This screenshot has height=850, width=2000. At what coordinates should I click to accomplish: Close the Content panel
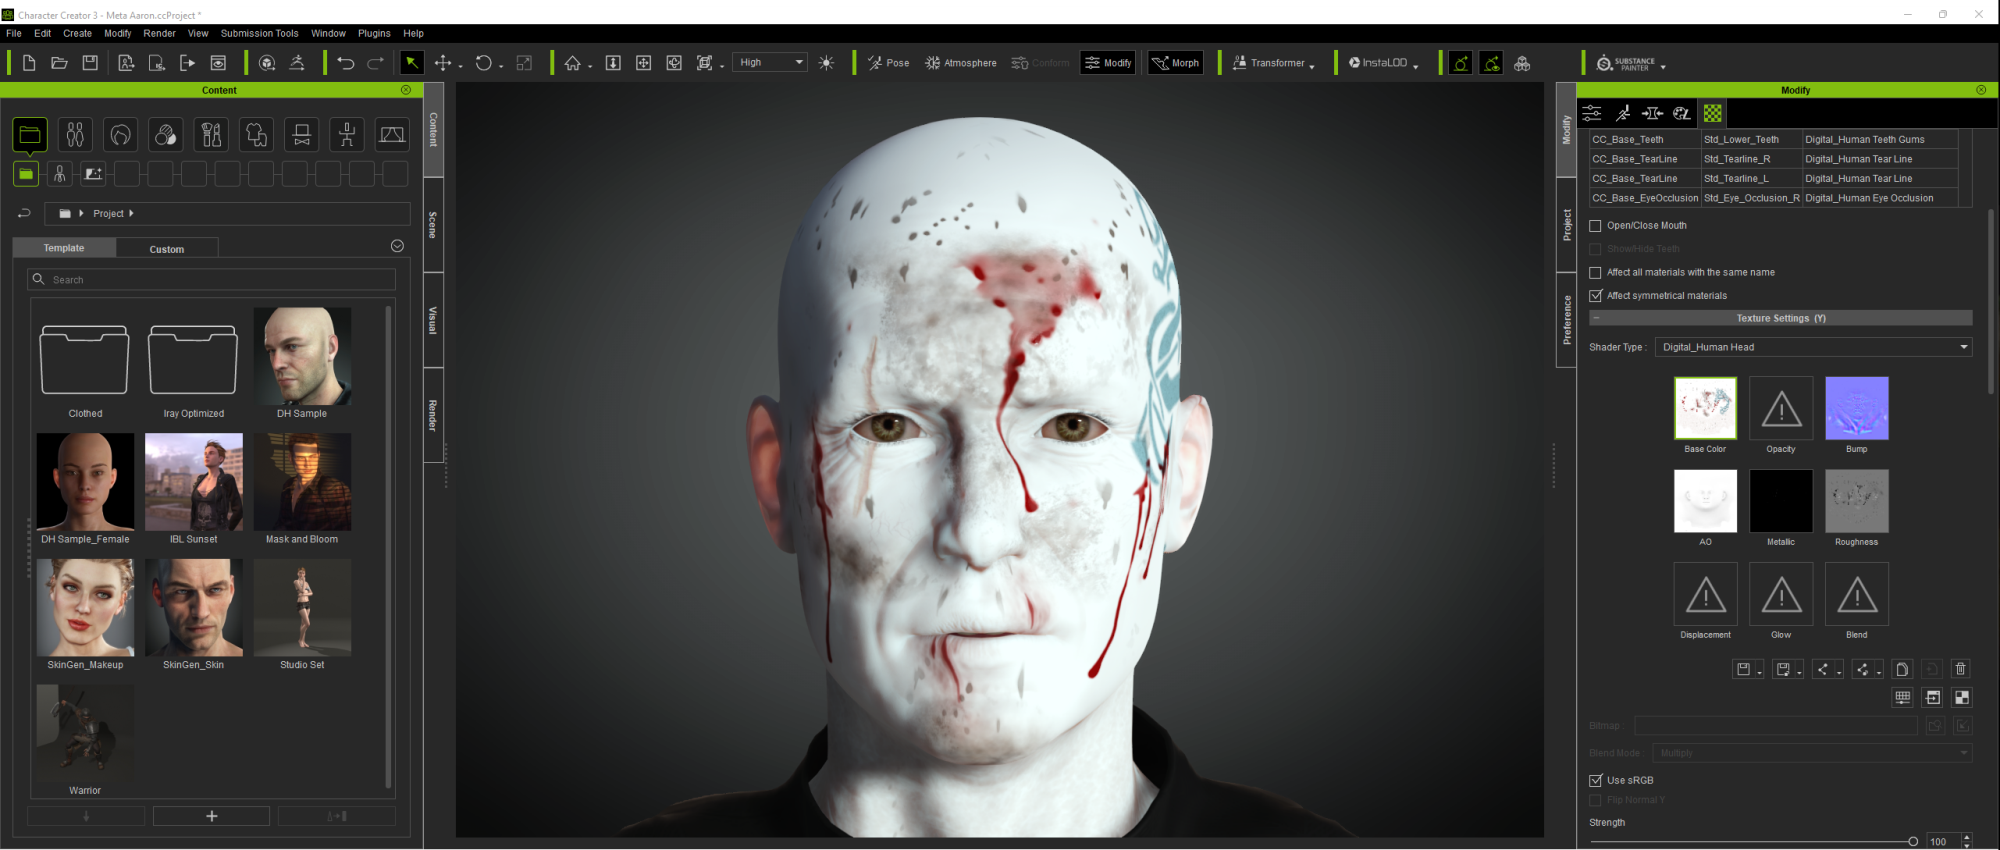tap(406, 90)
